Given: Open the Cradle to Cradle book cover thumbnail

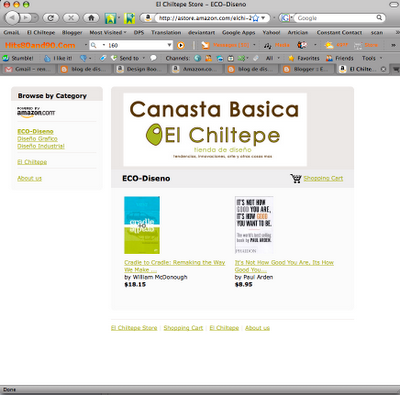Looking at the screenshot, I should (142, 225).
